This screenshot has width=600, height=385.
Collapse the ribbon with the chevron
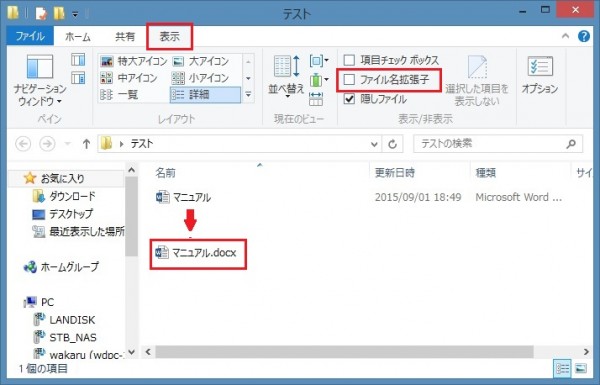(x=565, y=36)
